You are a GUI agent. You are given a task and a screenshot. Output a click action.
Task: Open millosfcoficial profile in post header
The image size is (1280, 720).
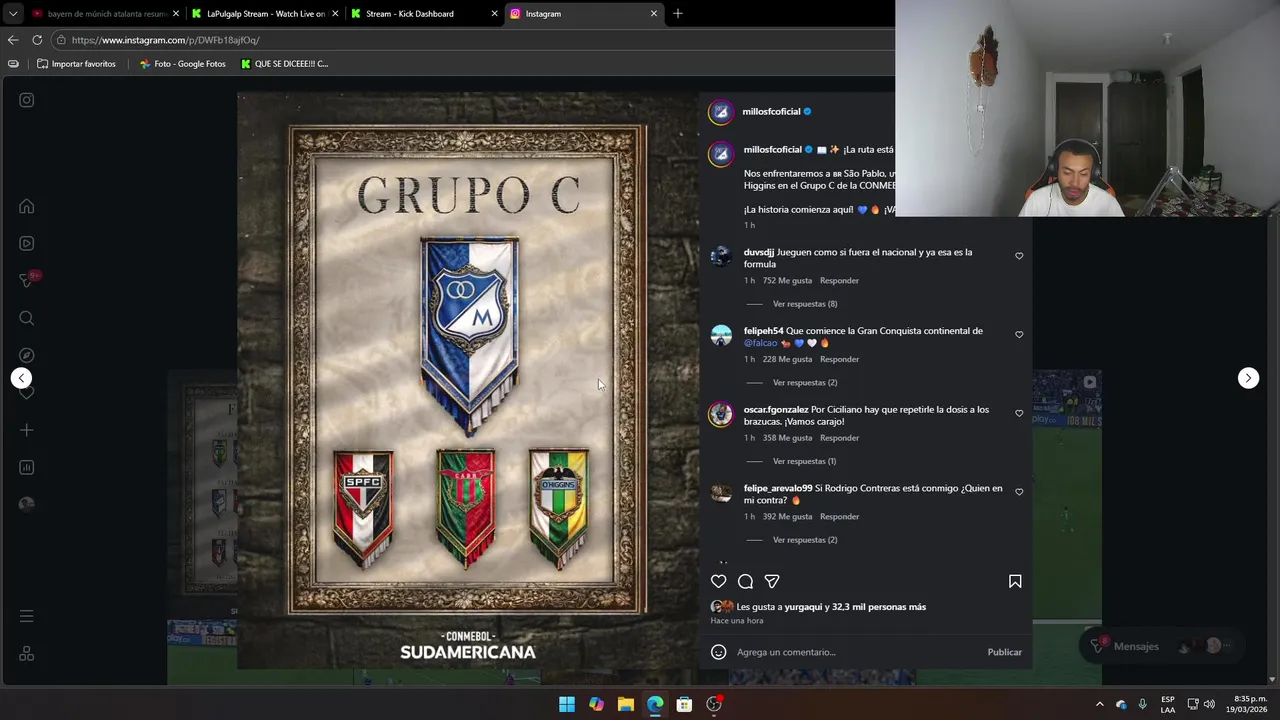tap(771, 112)
